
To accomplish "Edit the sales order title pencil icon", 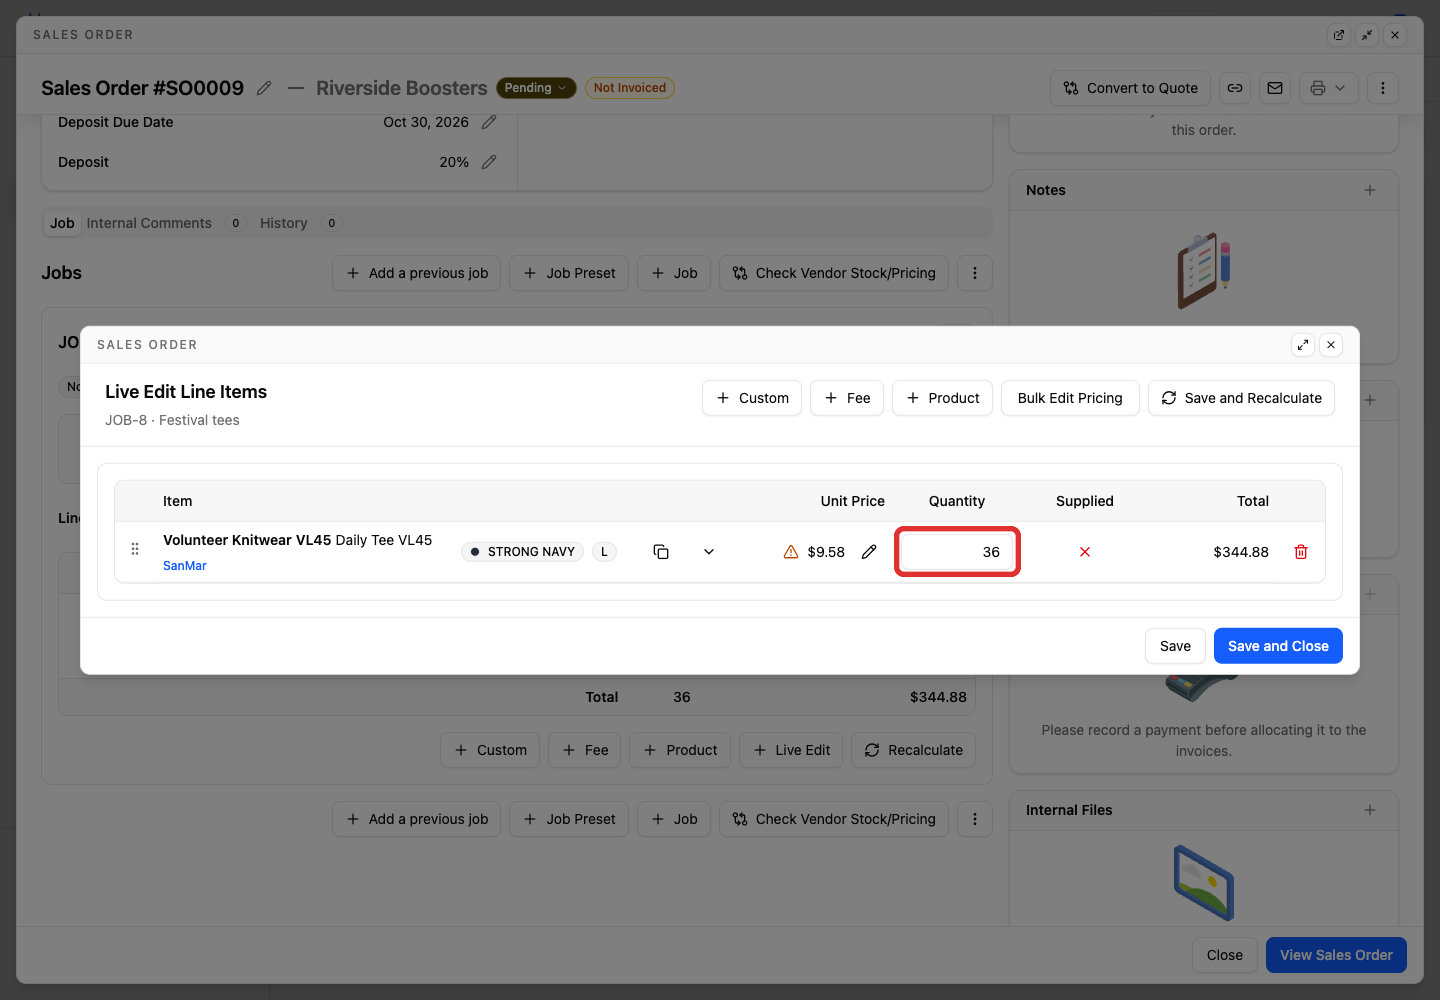I will pos(264,88).
